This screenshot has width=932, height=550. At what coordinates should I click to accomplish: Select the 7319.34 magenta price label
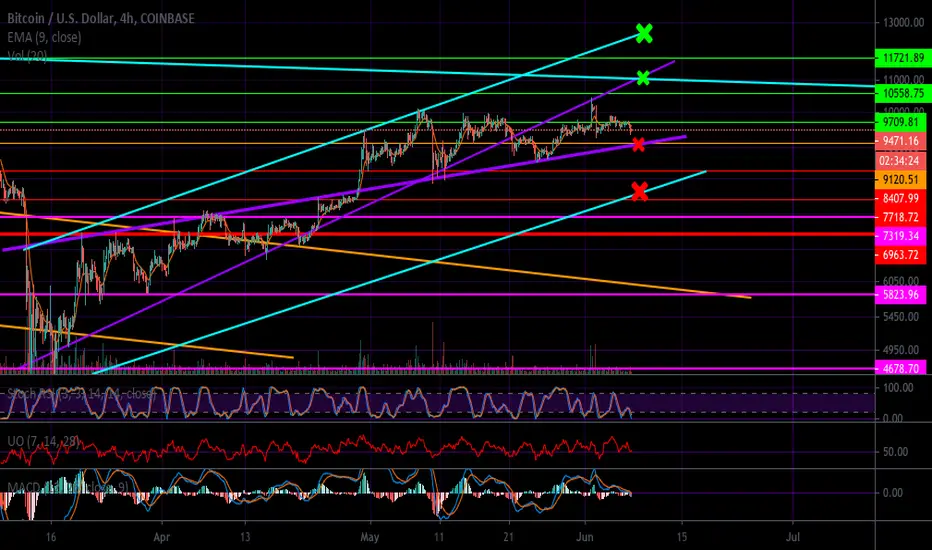pyautogui.click(x=901, y=236)
